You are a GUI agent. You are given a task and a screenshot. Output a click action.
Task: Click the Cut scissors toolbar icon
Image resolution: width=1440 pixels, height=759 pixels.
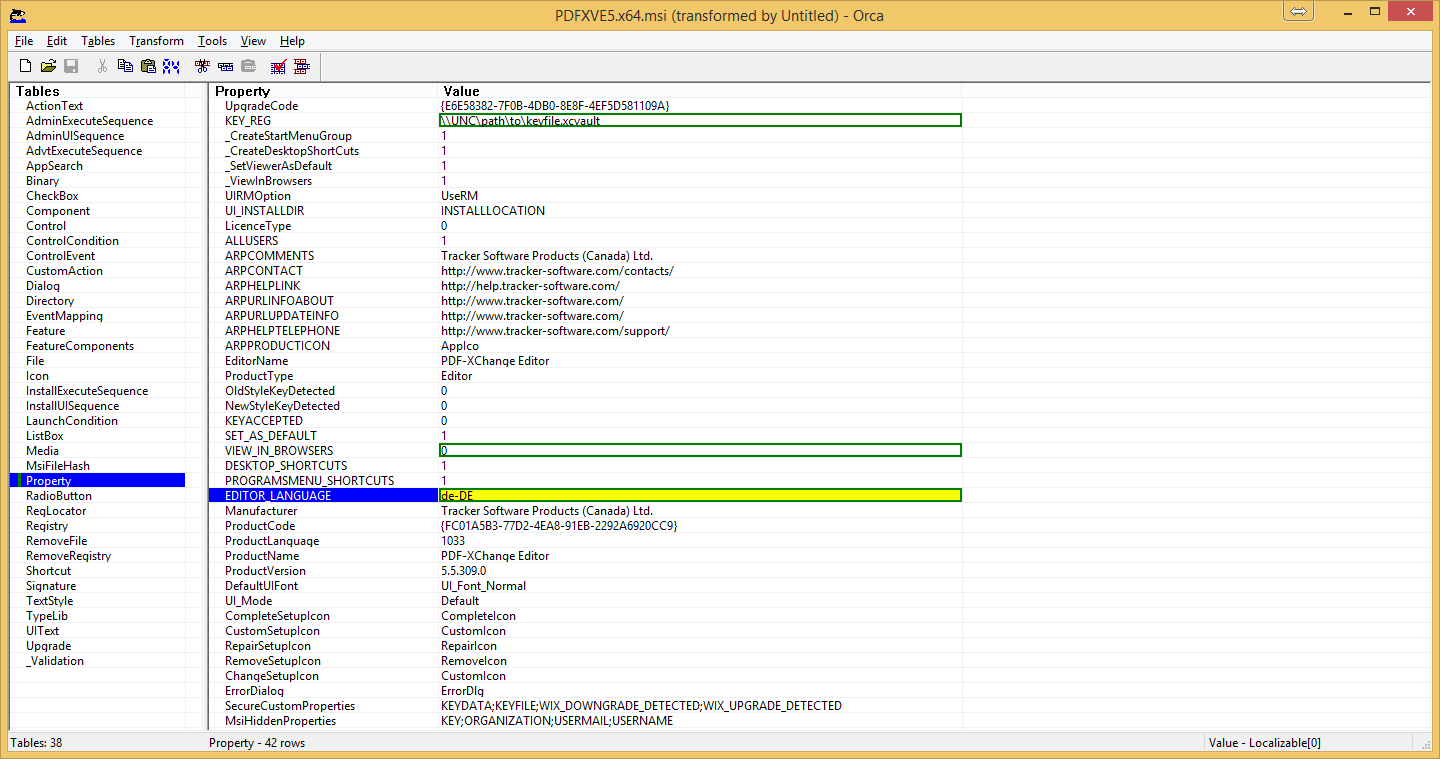102,66
